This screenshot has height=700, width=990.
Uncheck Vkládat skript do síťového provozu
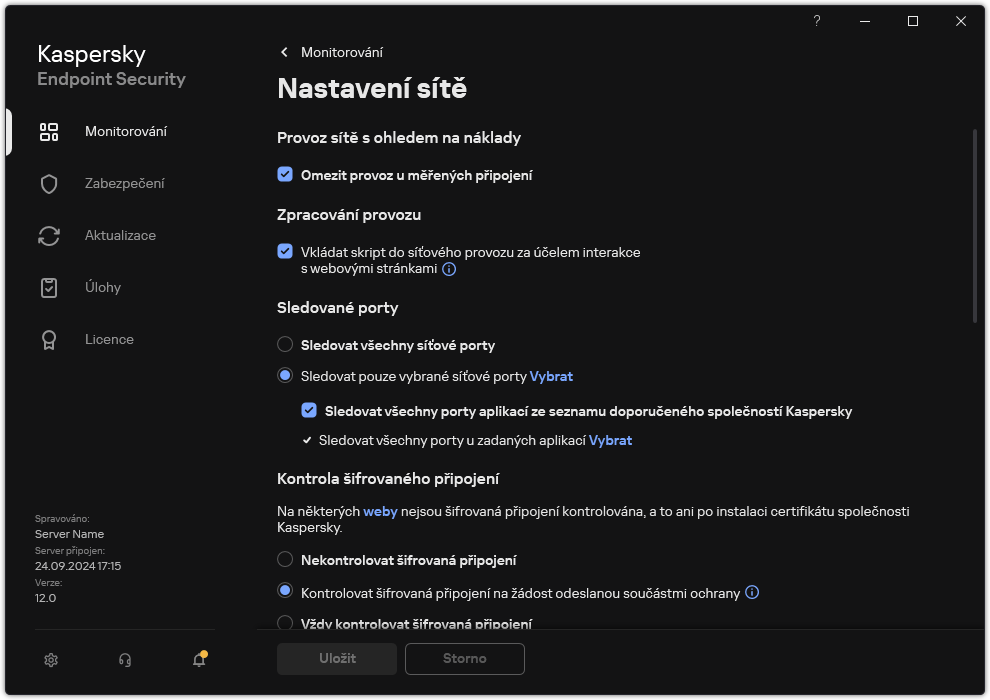(x=285, y=252)
